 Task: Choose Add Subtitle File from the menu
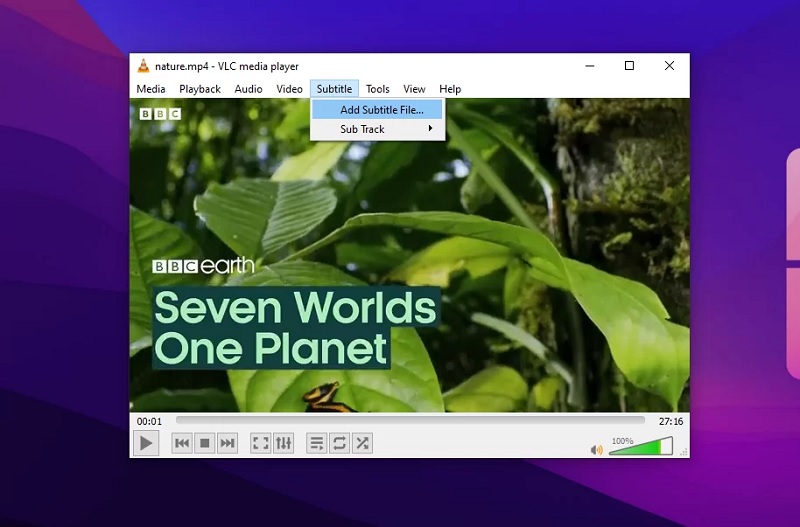pyautogui.click(x=381, y=110)
